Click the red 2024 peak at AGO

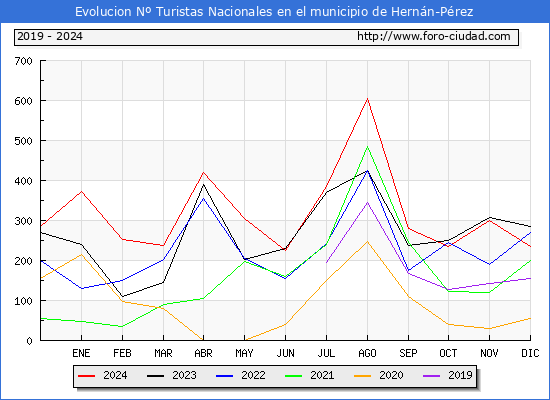click(x=367, y=99)
